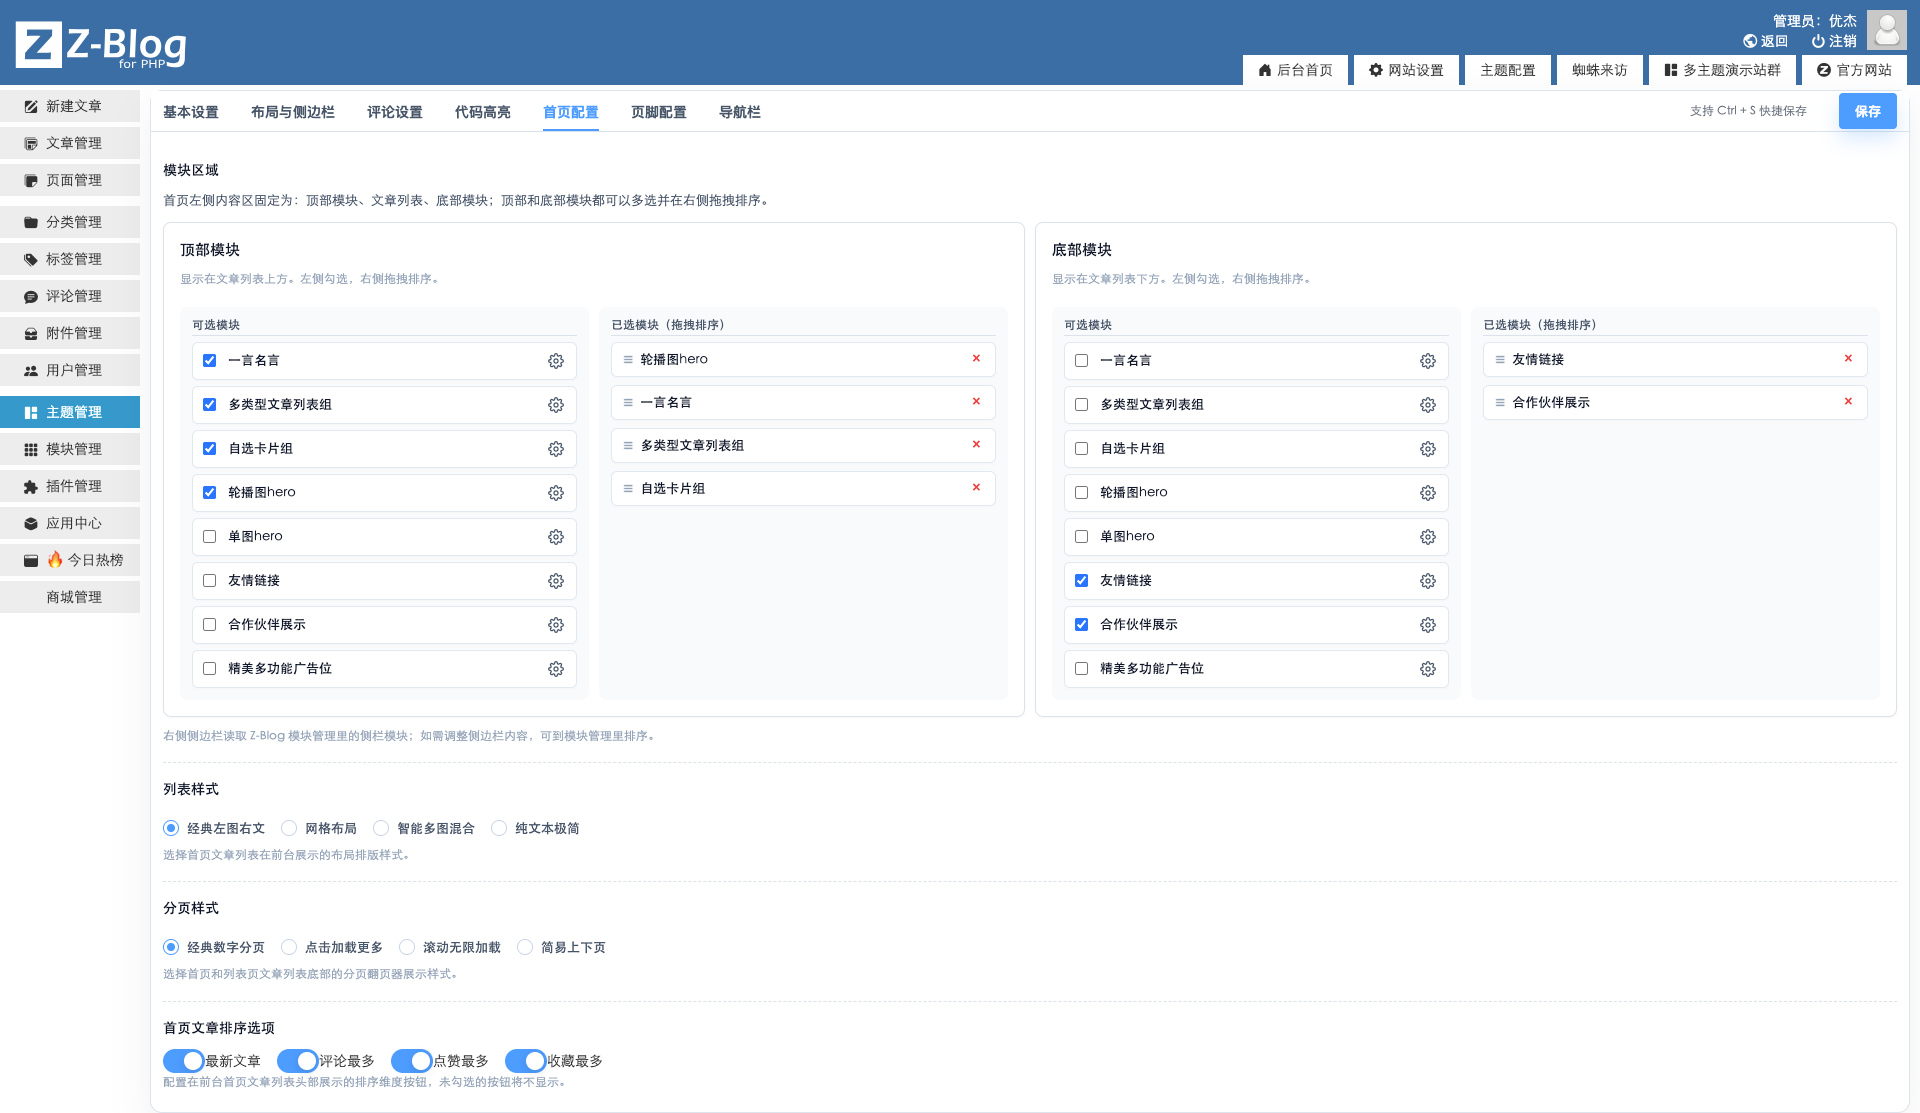
Task: Uncheck bottom module 友情链接 checkbox
Action: coord(1082,580)
